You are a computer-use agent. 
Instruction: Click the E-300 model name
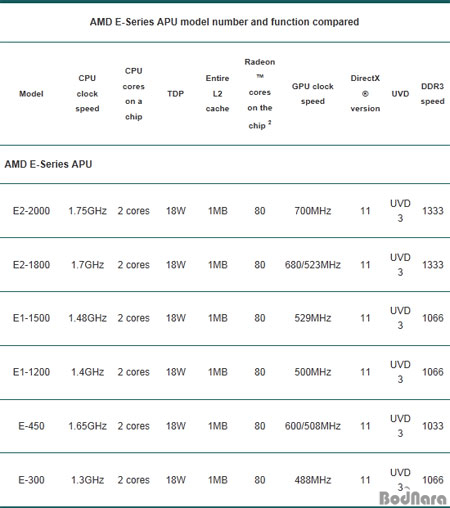(x=31, y=480)
